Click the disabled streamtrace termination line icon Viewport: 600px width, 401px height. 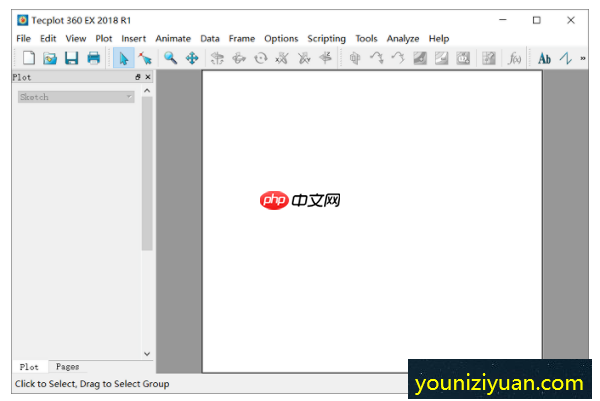pyautogui.click(x=398, y=58)
